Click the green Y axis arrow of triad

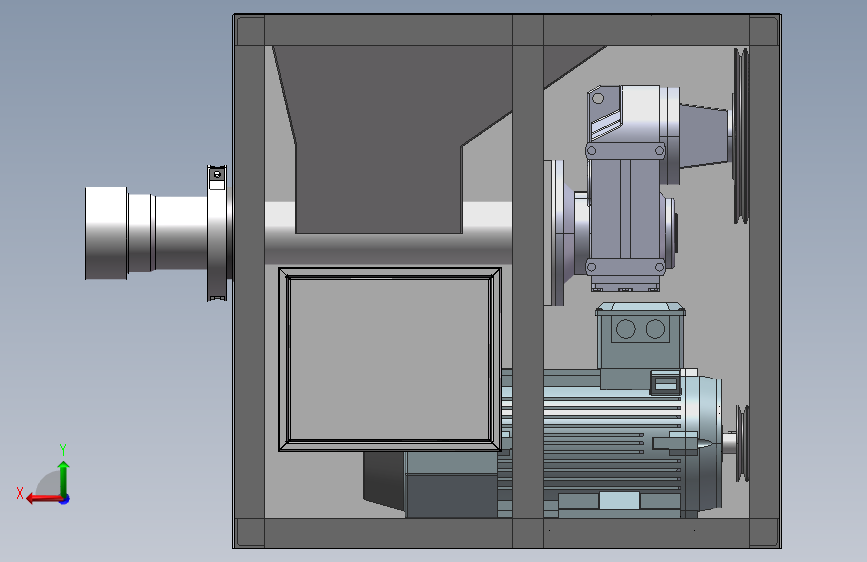tap(64, 477)
